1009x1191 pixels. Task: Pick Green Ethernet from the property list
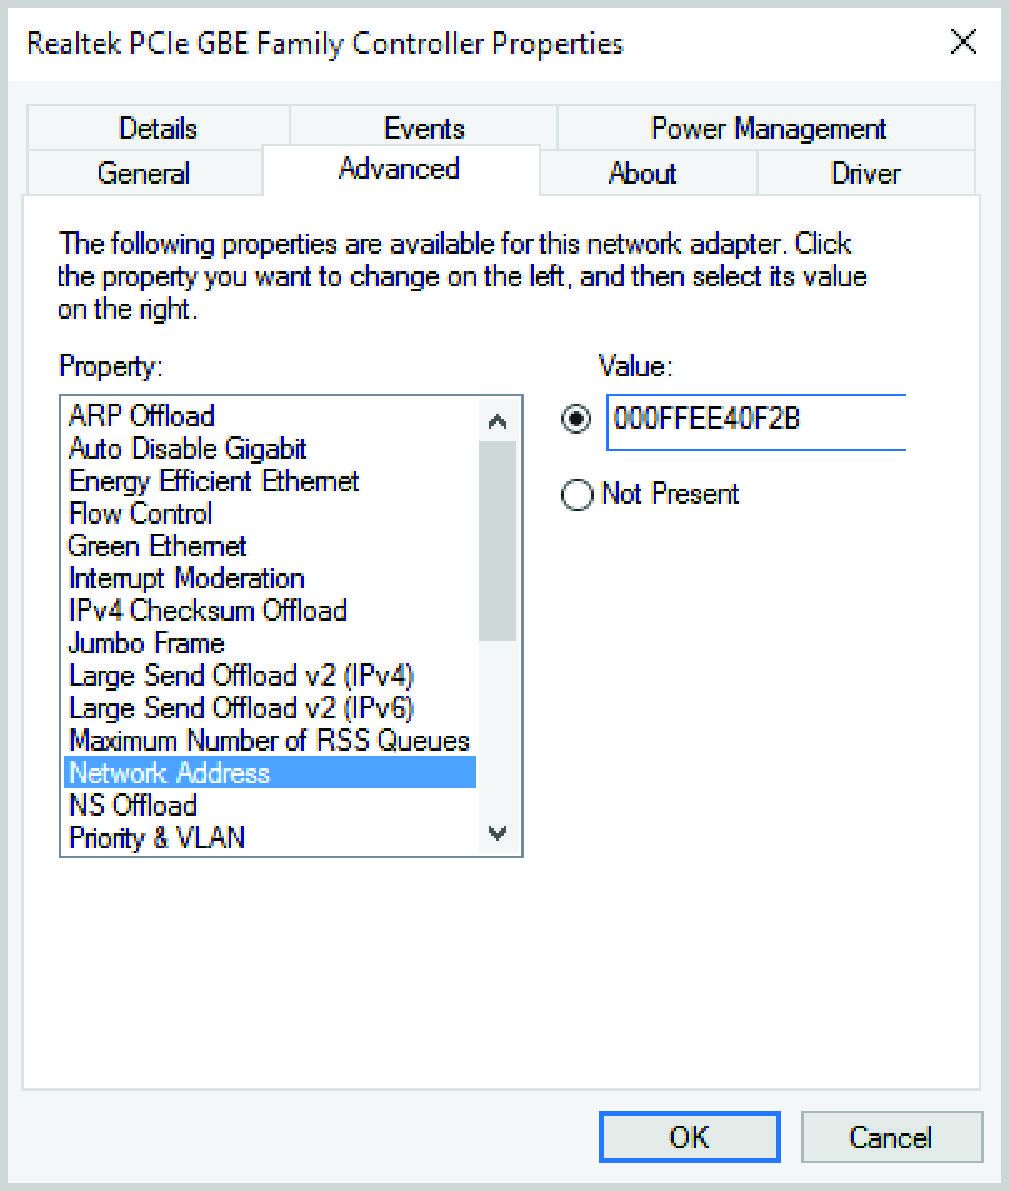(270, 546)
